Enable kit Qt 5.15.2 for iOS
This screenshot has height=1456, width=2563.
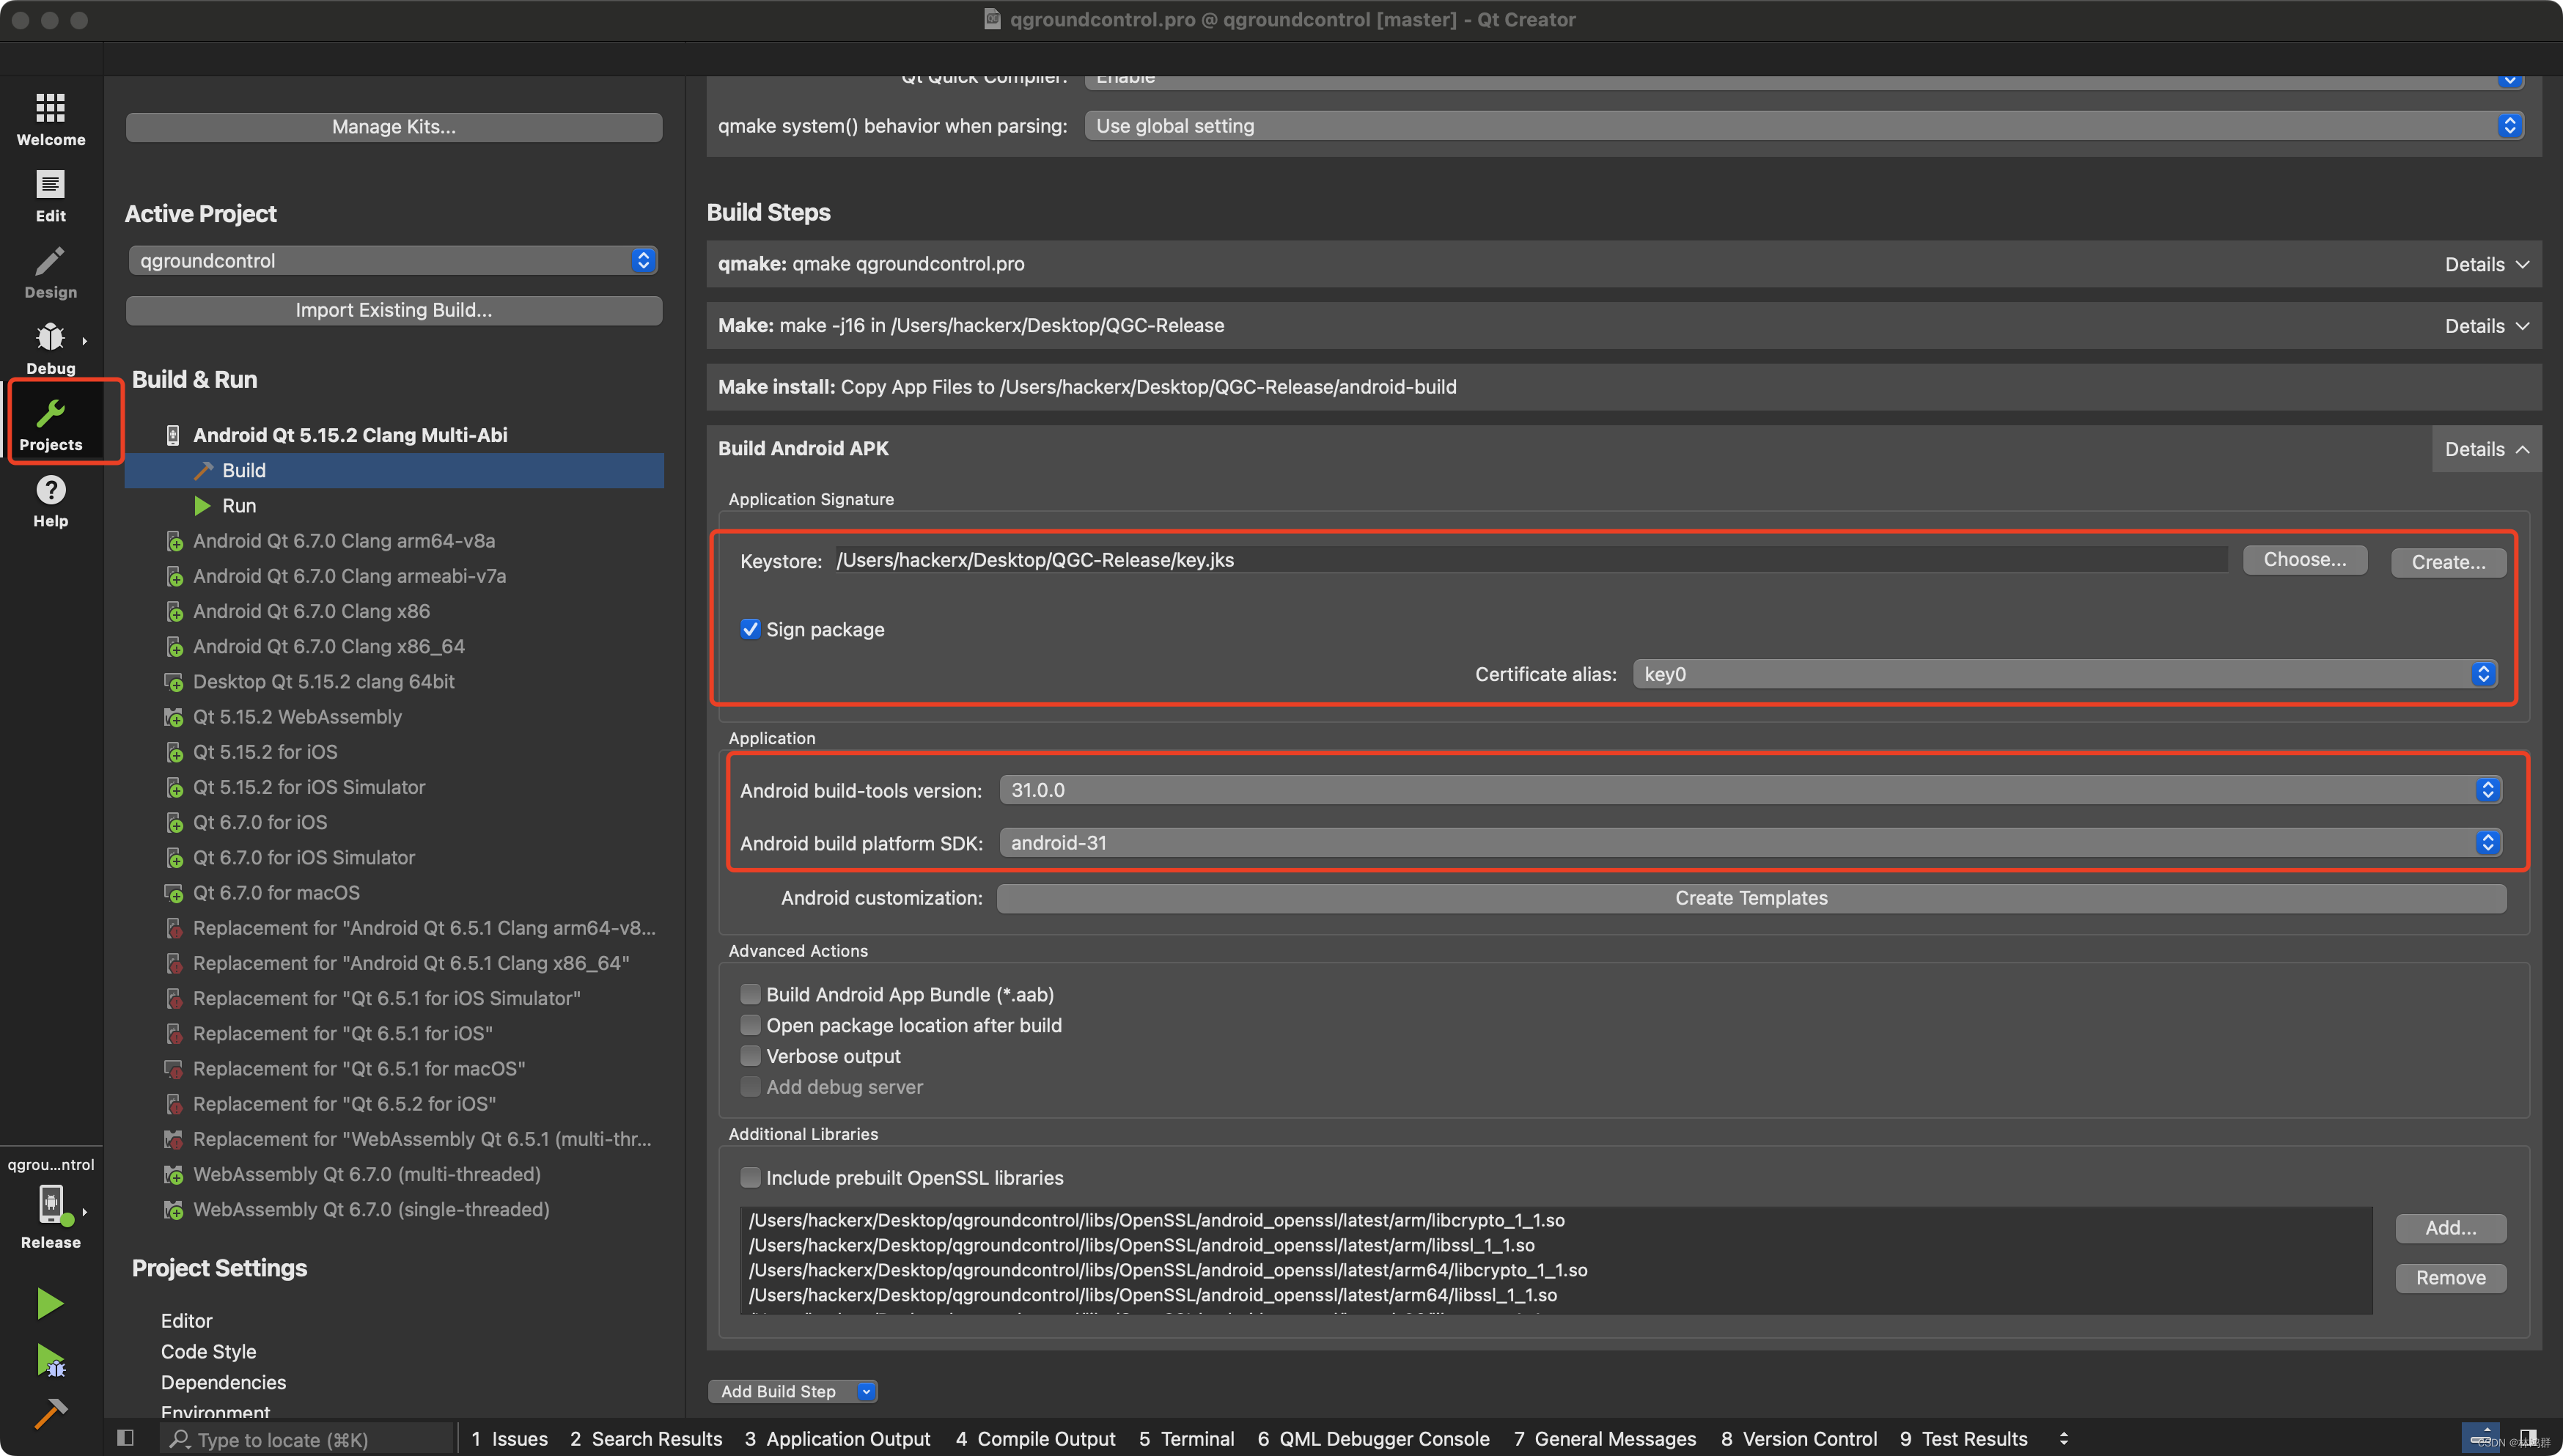[265, 752]
